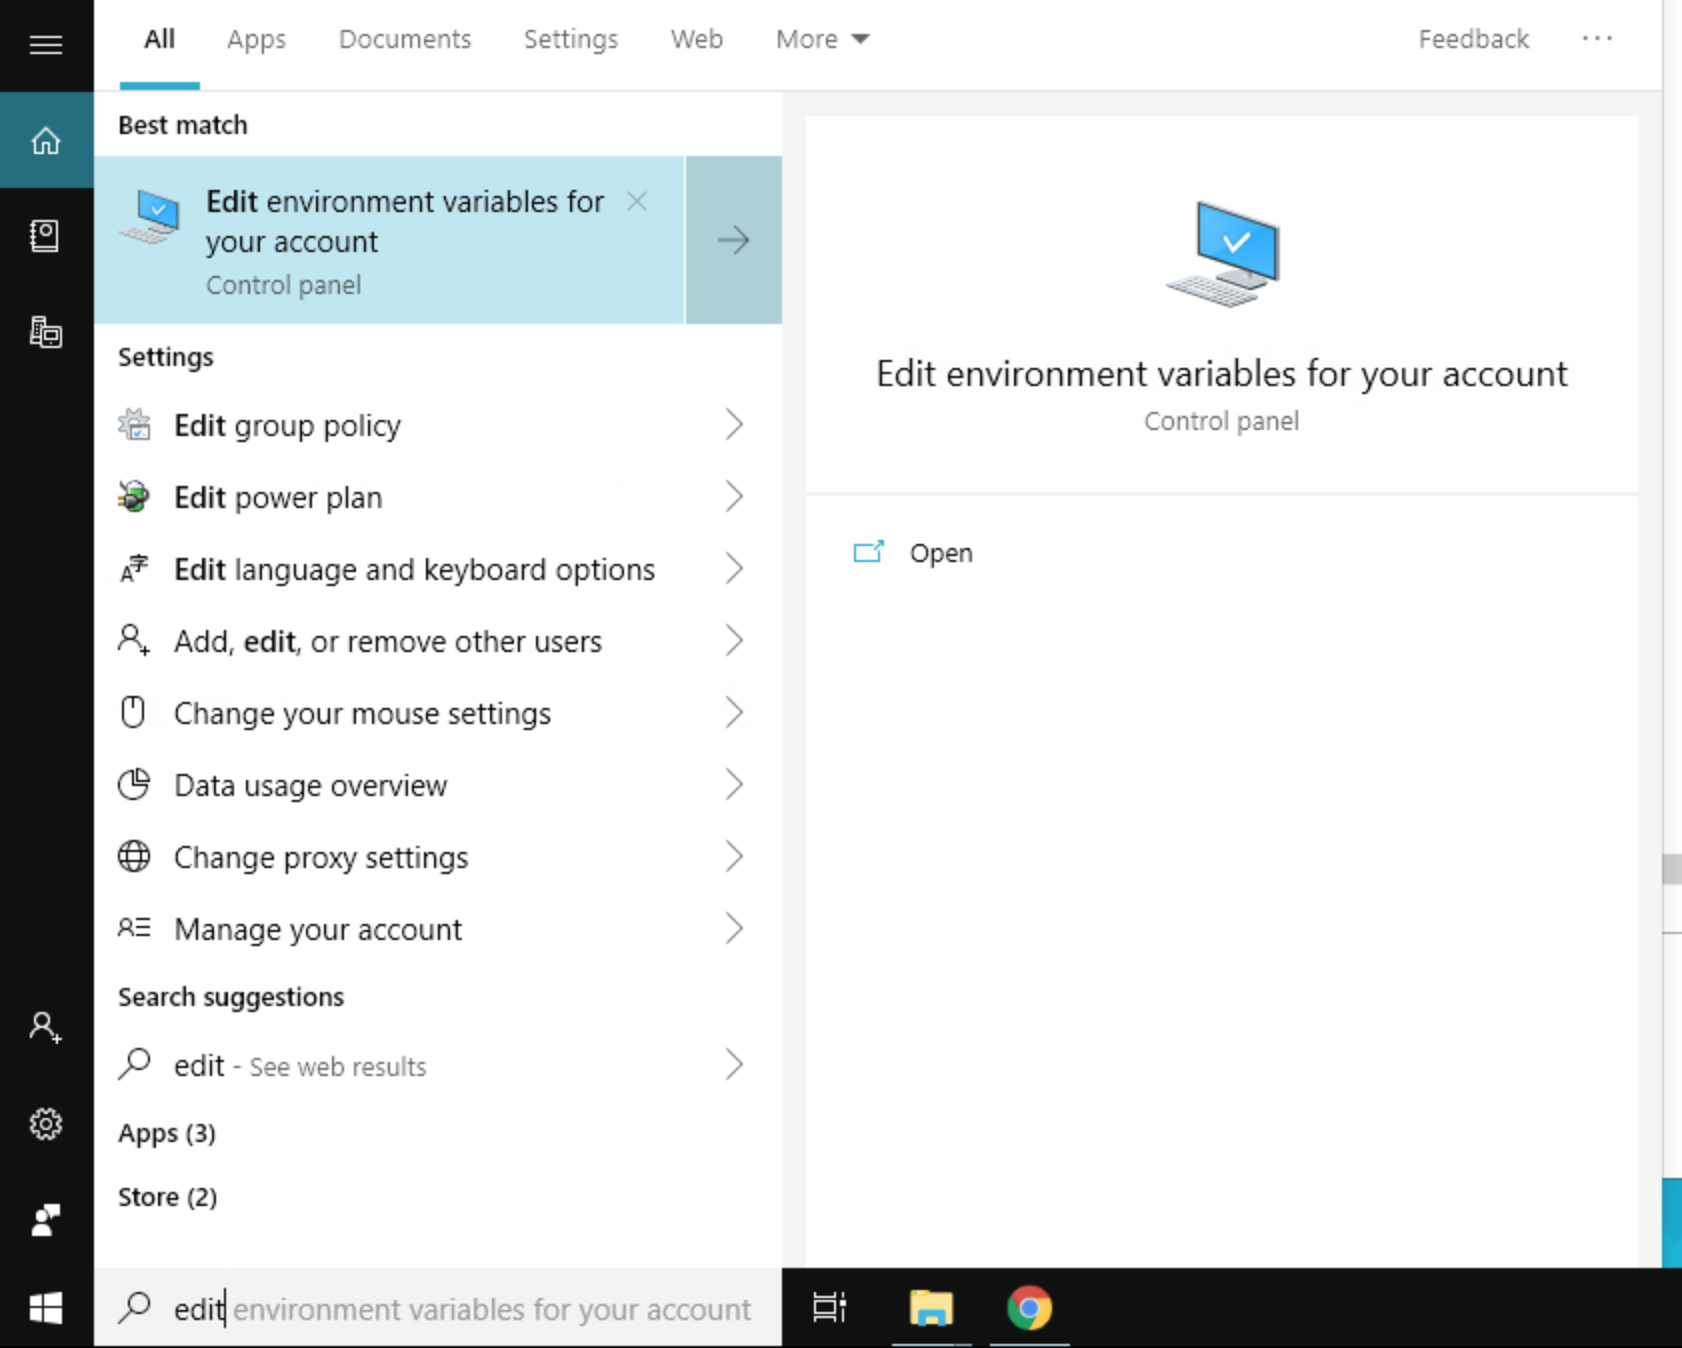Select 'Manage your account' result
Image resolution: width=1682 pixels, height=1348 pixels.
point(437,929)
